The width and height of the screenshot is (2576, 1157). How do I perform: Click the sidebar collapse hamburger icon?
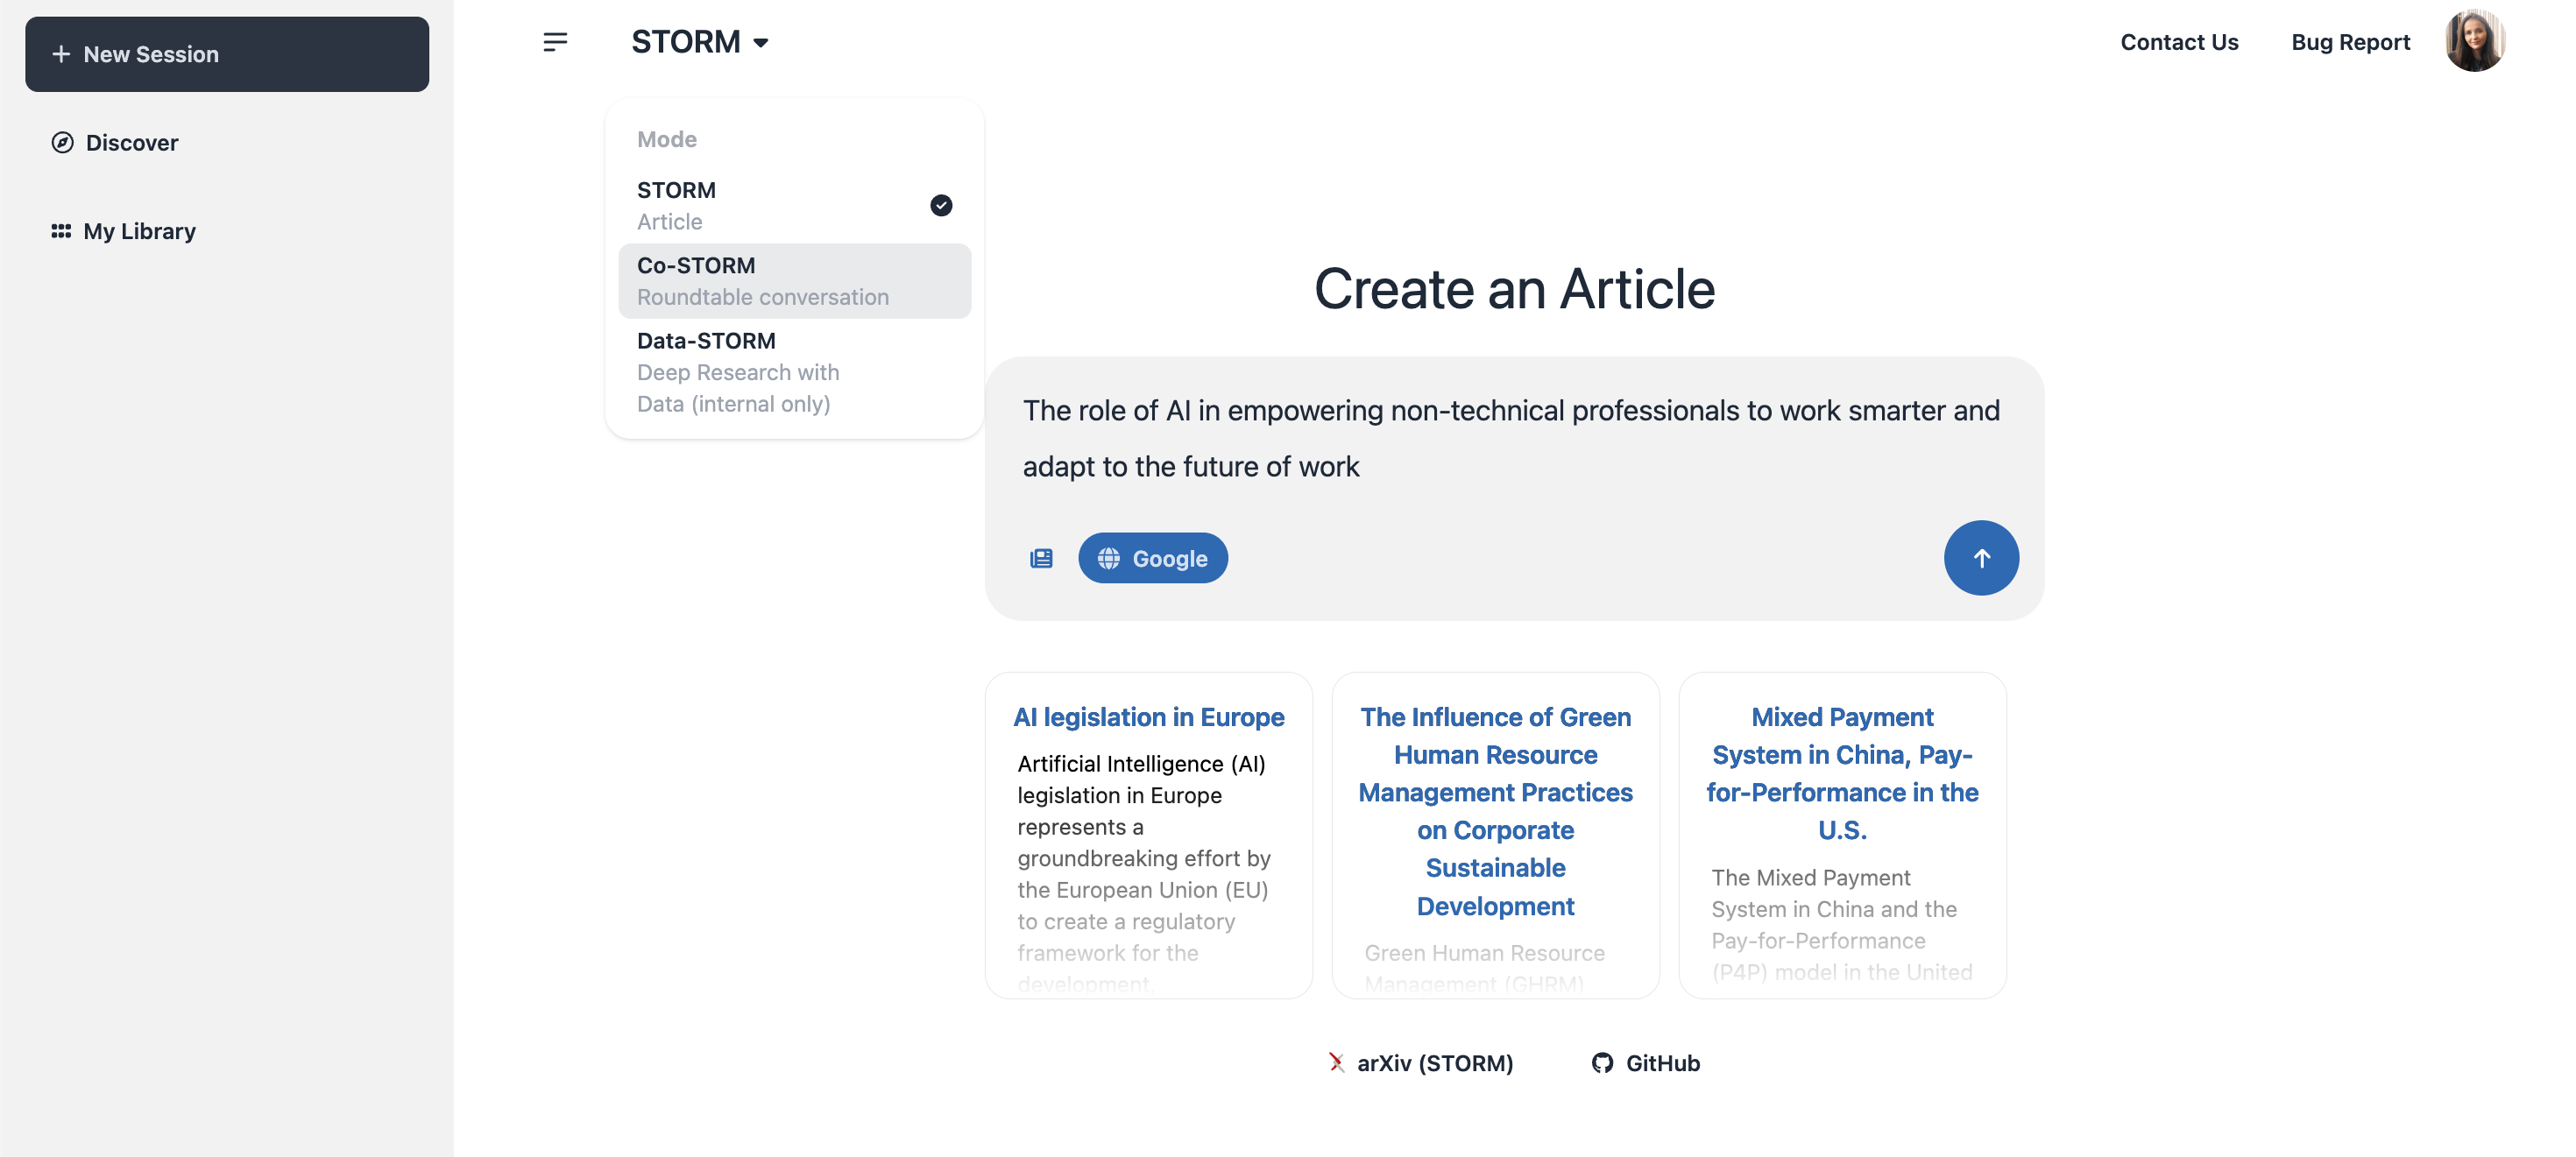coord(555,42)
